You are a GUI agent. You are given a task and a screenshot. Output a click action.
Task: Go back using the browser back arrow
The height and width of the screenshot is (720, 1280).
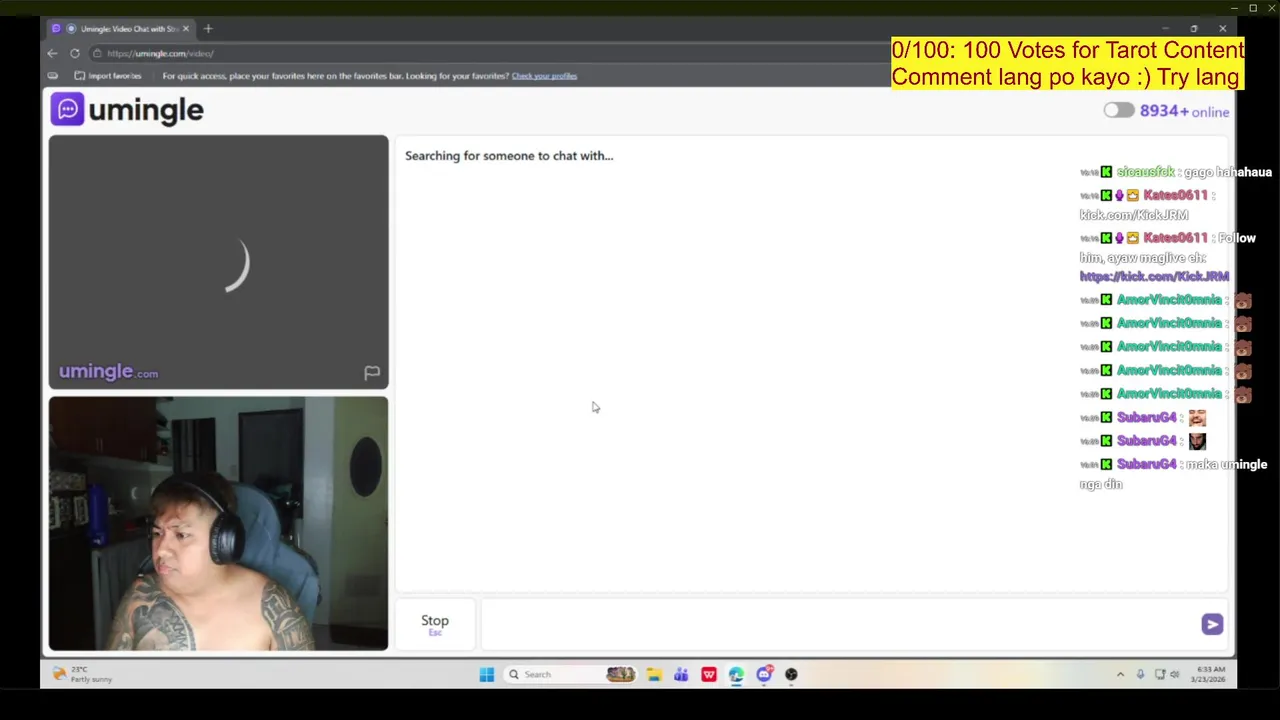52,53
